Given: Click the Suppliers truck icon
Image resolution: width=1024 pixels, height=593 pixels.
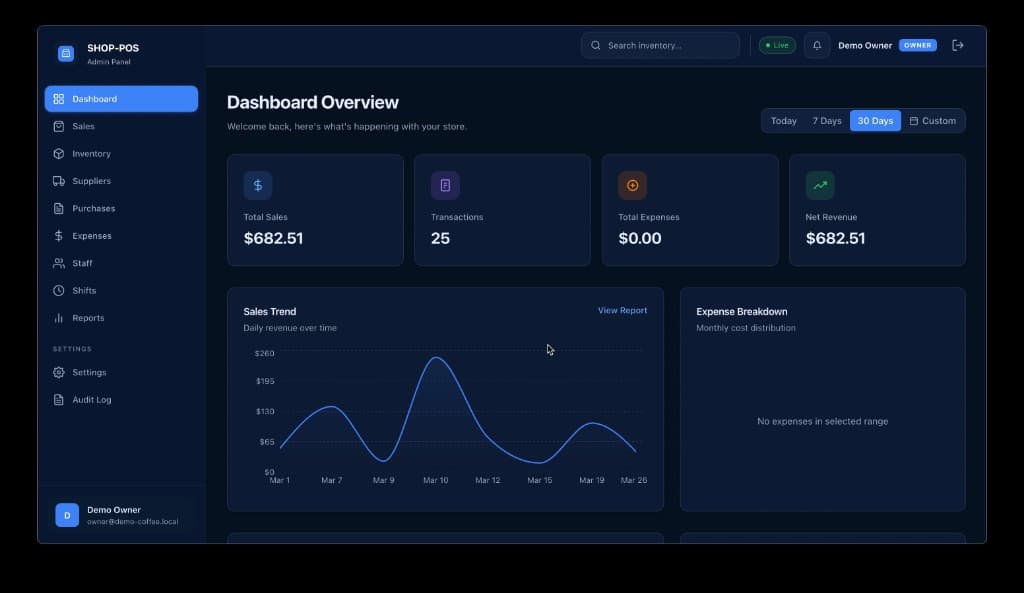Looking at the screenshot, I should 59,181.
